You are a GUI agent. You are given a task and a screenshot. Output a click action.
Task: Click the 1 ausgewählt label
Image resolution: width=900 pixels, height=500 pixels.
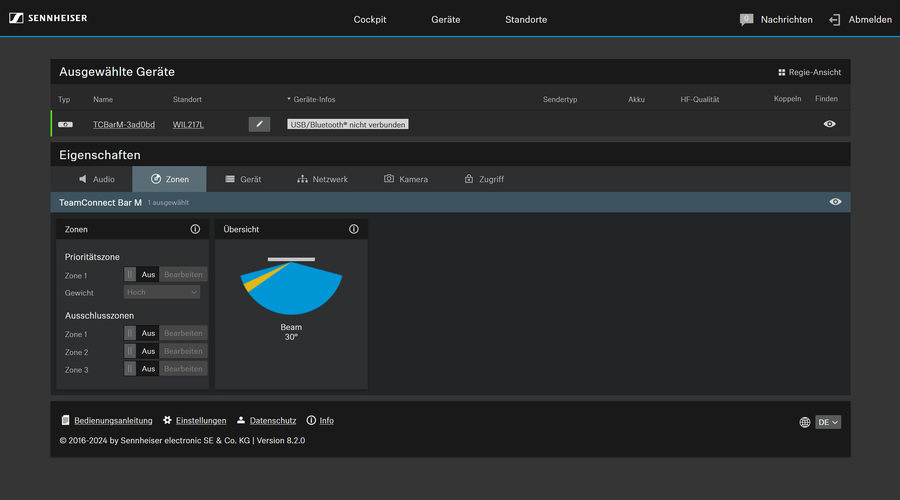[168, 203]
